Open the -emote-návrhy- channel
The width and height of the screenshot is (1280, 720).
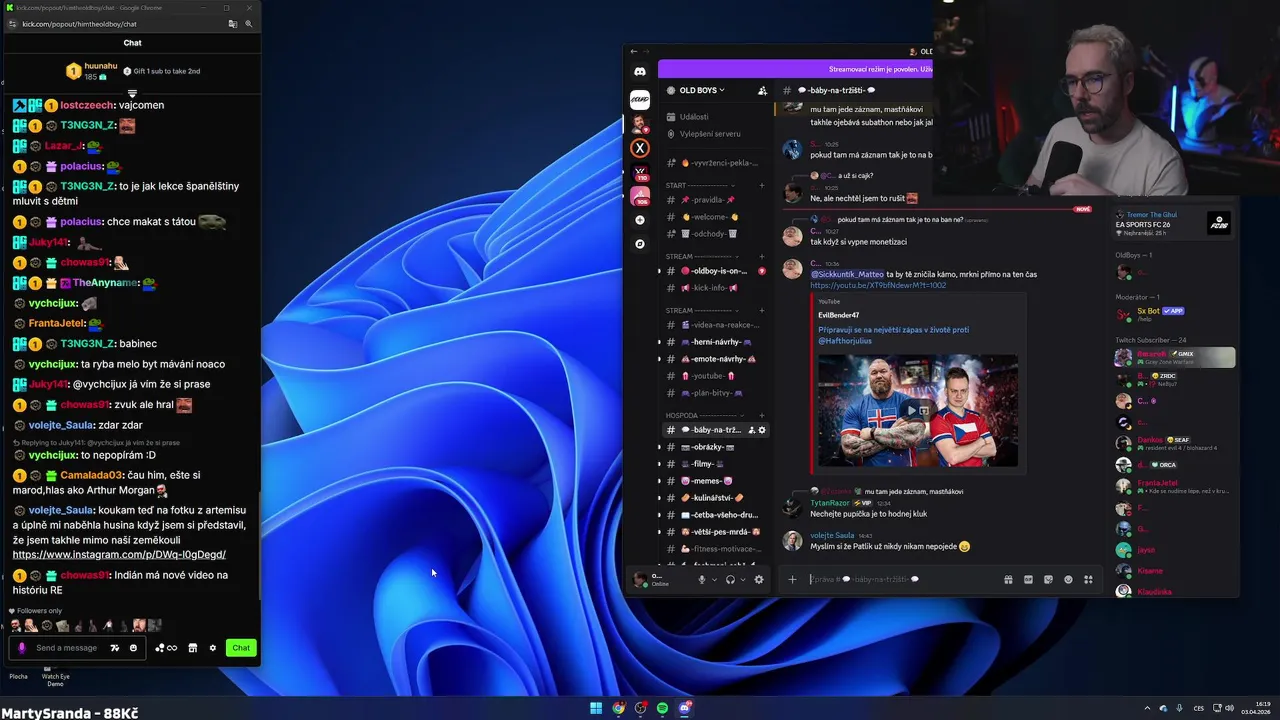(x=717, y=359)
